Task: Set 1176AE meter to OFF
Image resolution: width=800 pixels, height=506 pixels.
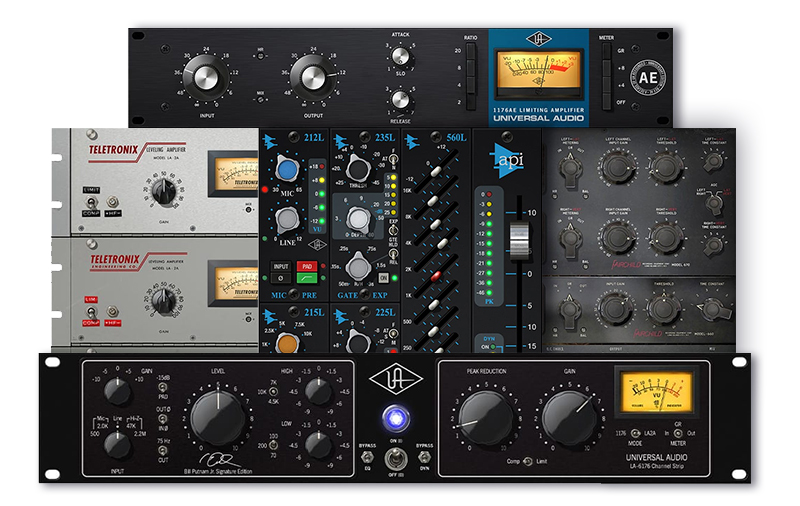Action: [x=606, y=103]
